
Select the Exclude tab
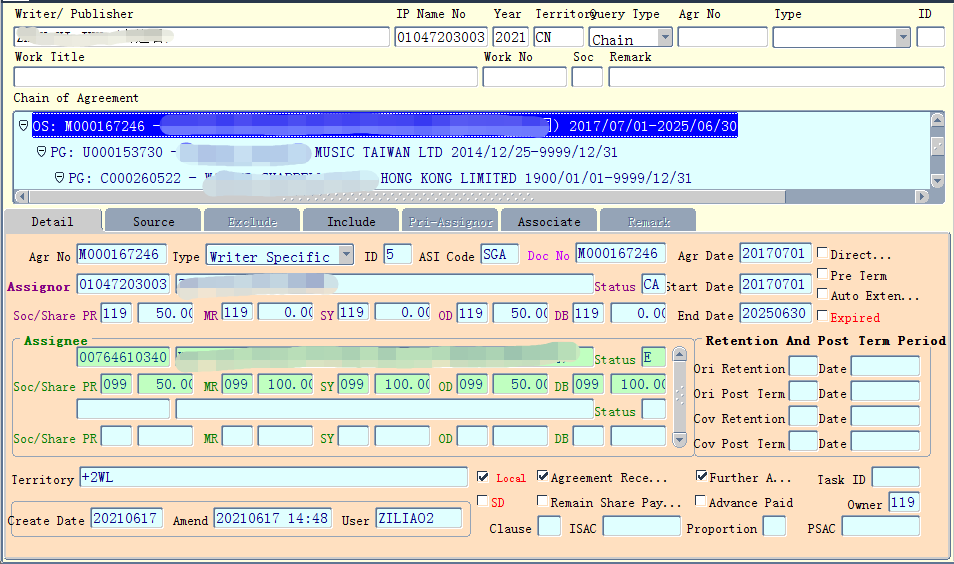point(252,221)
